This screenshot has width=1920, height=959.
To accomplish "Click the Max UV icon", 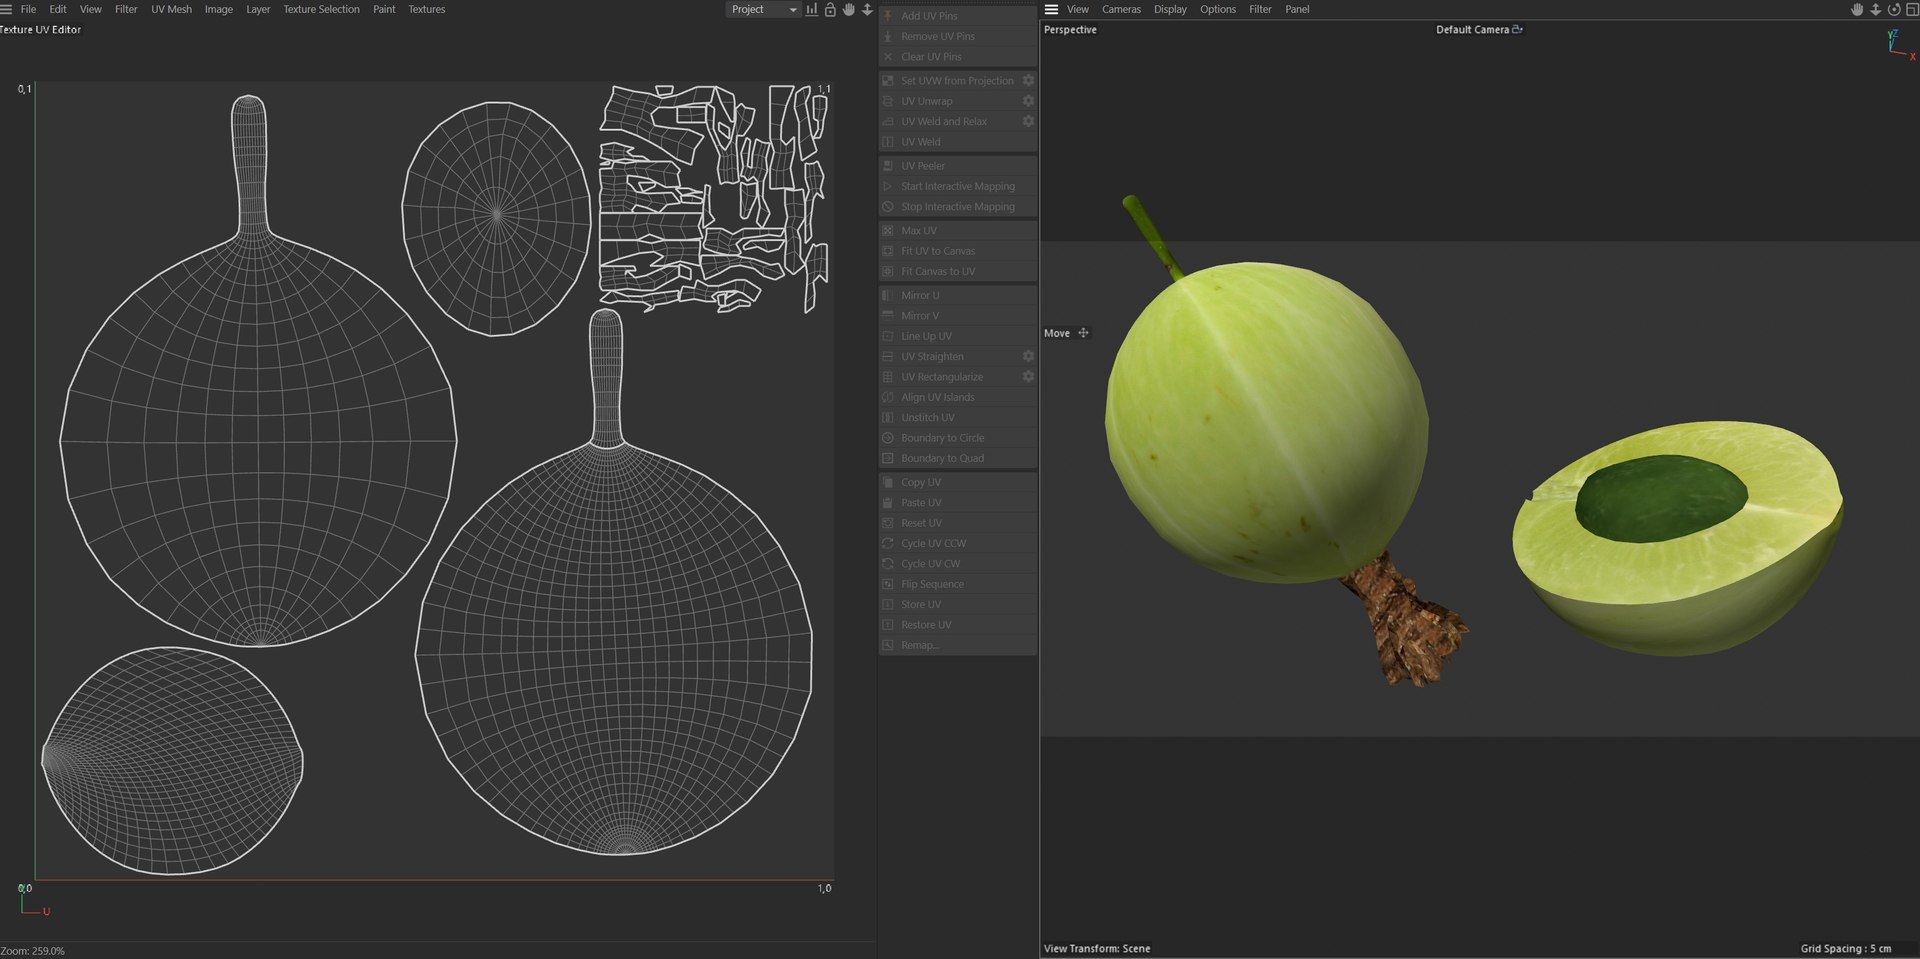I will coord(888,231).
